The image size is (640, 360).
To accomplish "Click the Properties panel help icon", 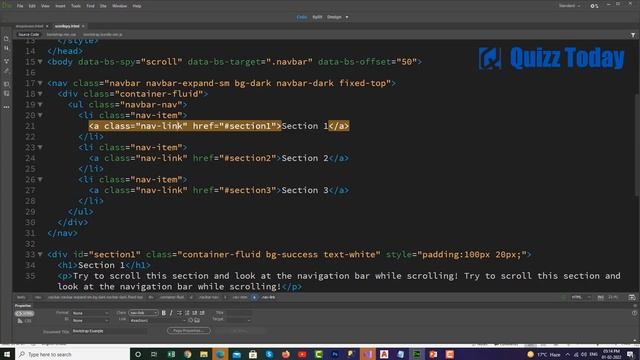I will click(634, 313).
